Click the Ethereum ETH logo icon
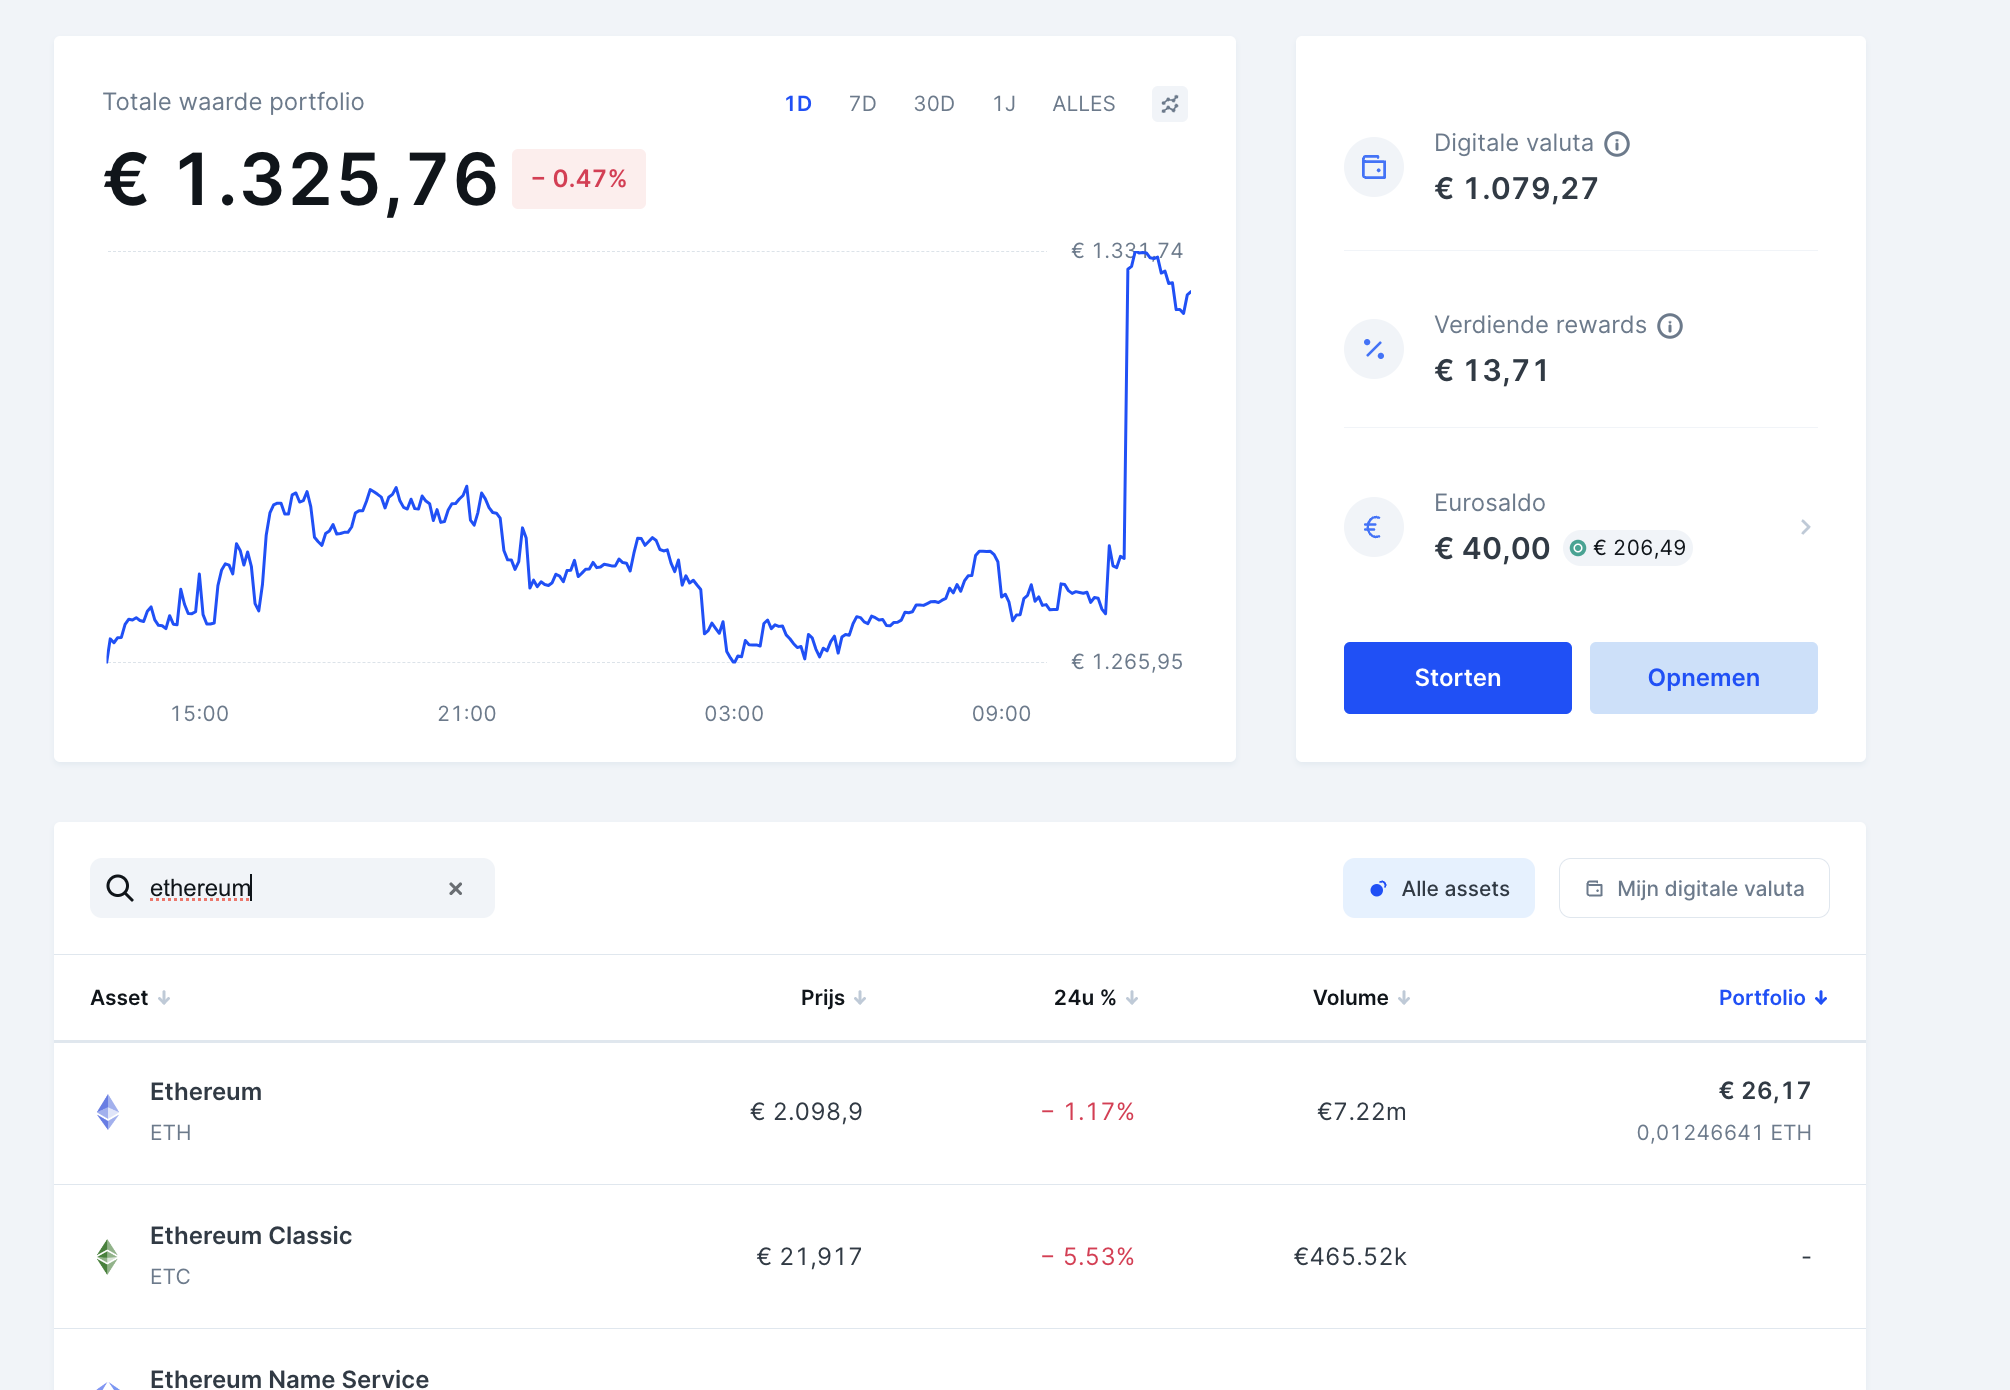The image size is (2010, 1390). coord(108,1112)
